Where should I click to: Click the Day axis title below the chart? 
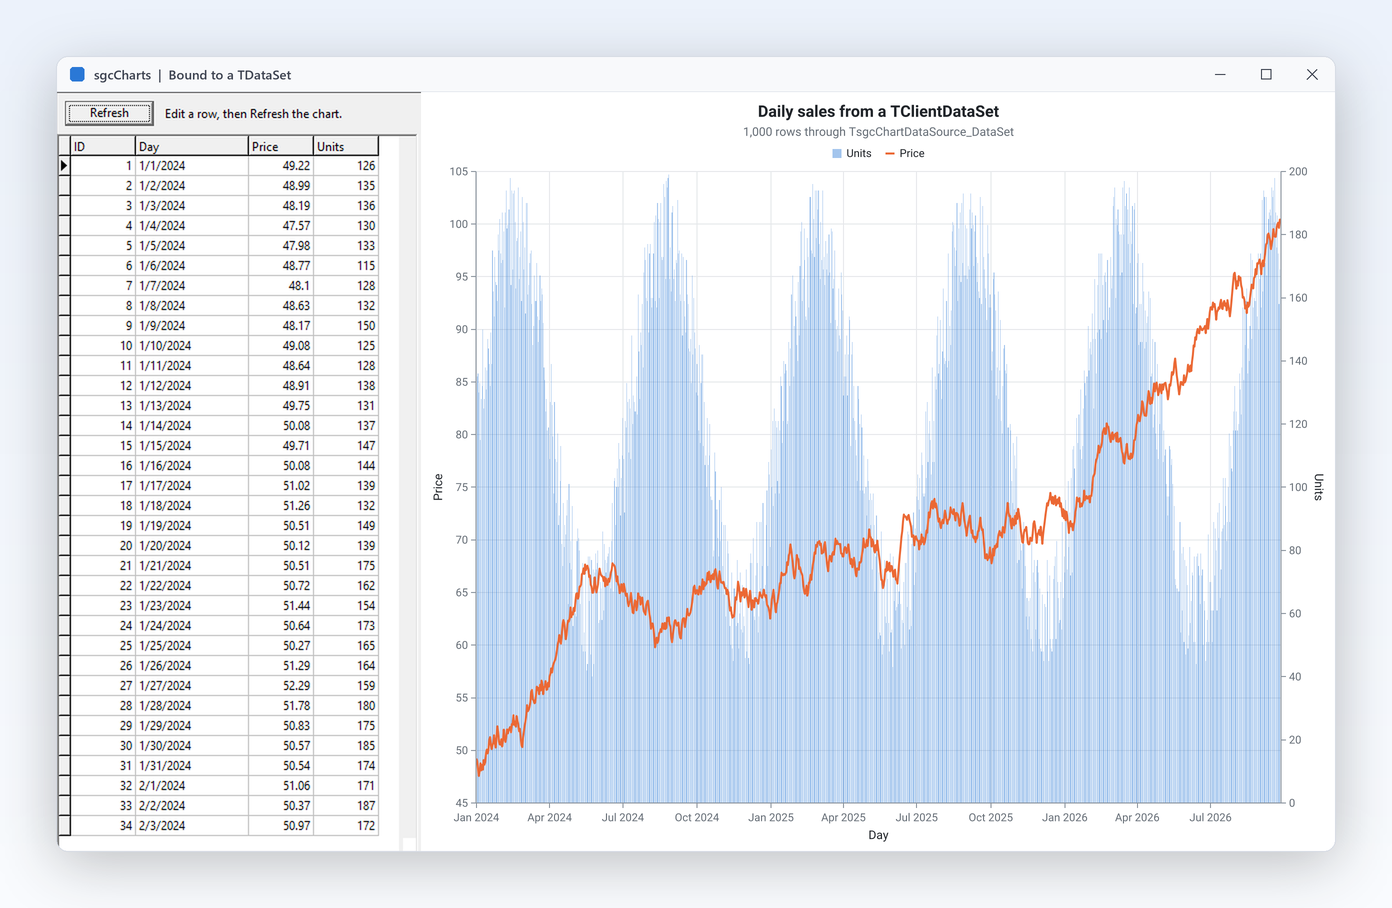click(878, 835)
